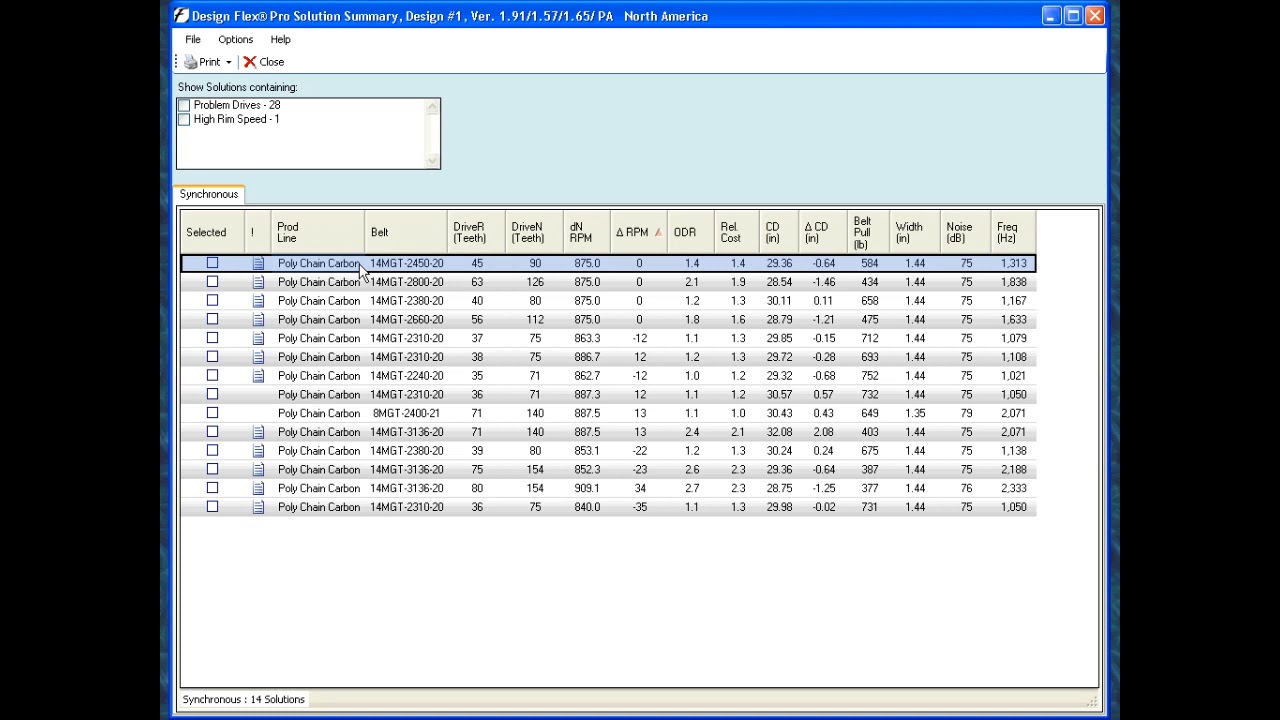The width and height of the screenshot is (1280, 720).
Task: Click the Δ RPM value -35
Action: point(640,507)
